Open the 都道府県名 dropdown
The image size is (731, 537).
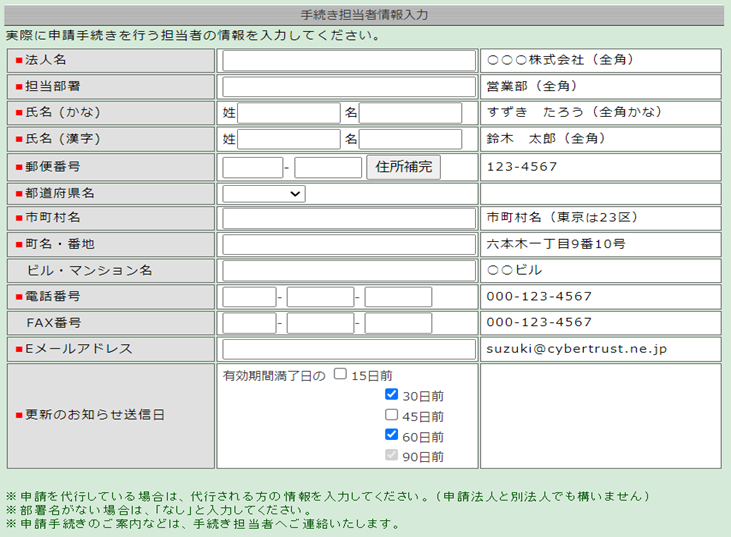pos(264,194)
